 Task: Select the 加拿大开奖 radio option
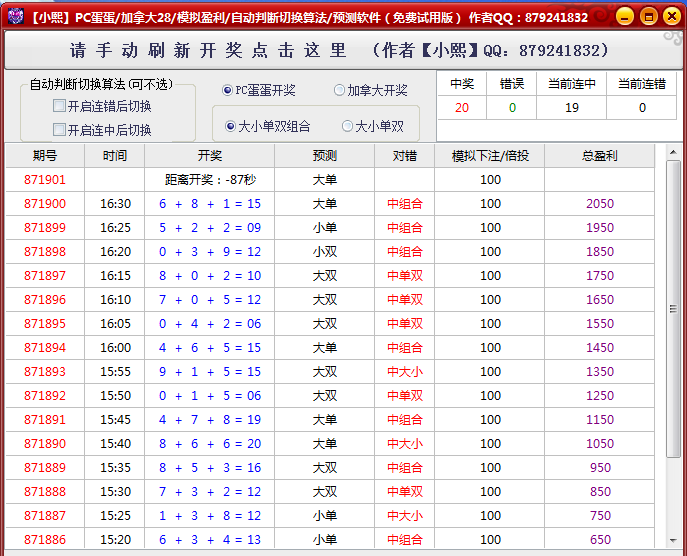340,90
